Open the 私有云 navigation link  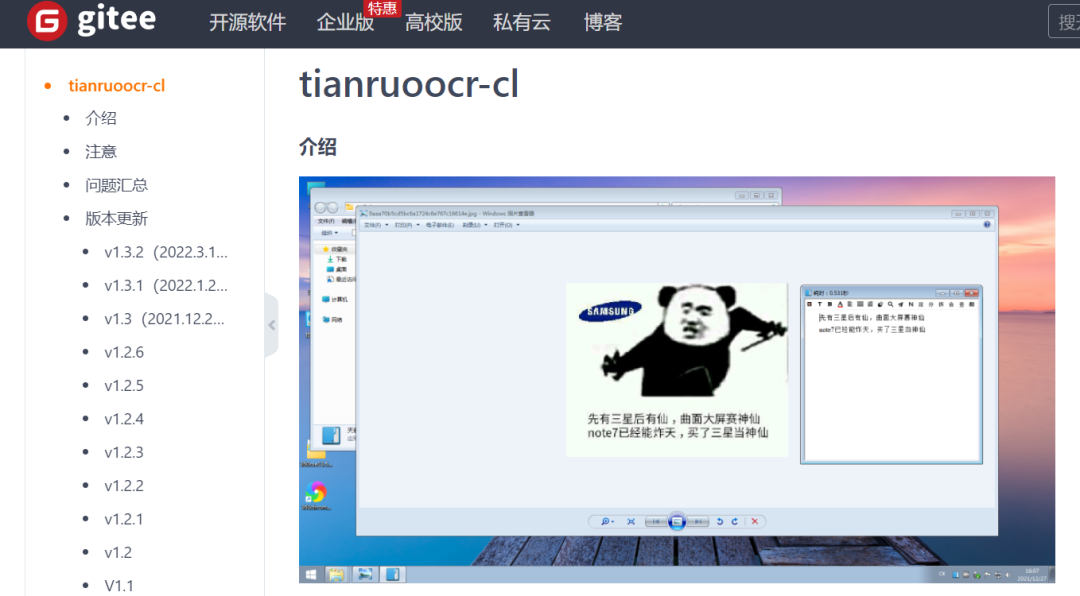[521, 23]
